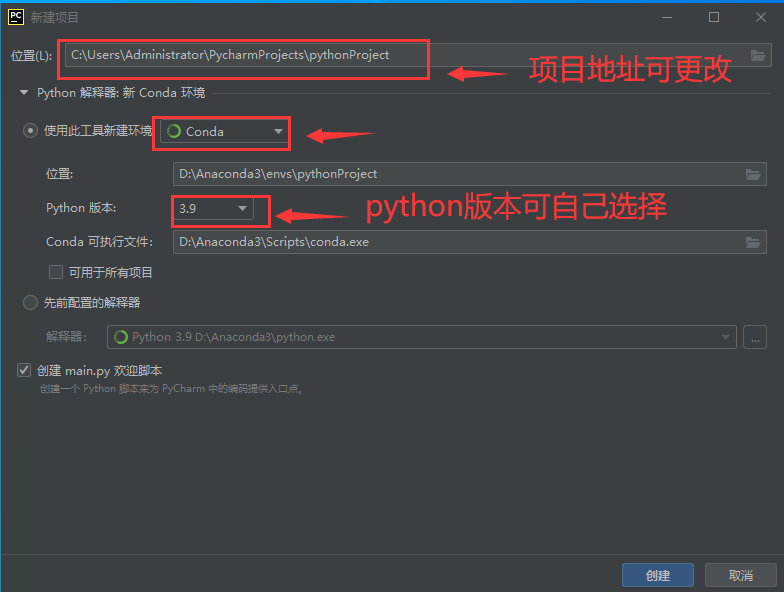
Task: Click the 'Python 版本:' label
Action: (81, 208)
